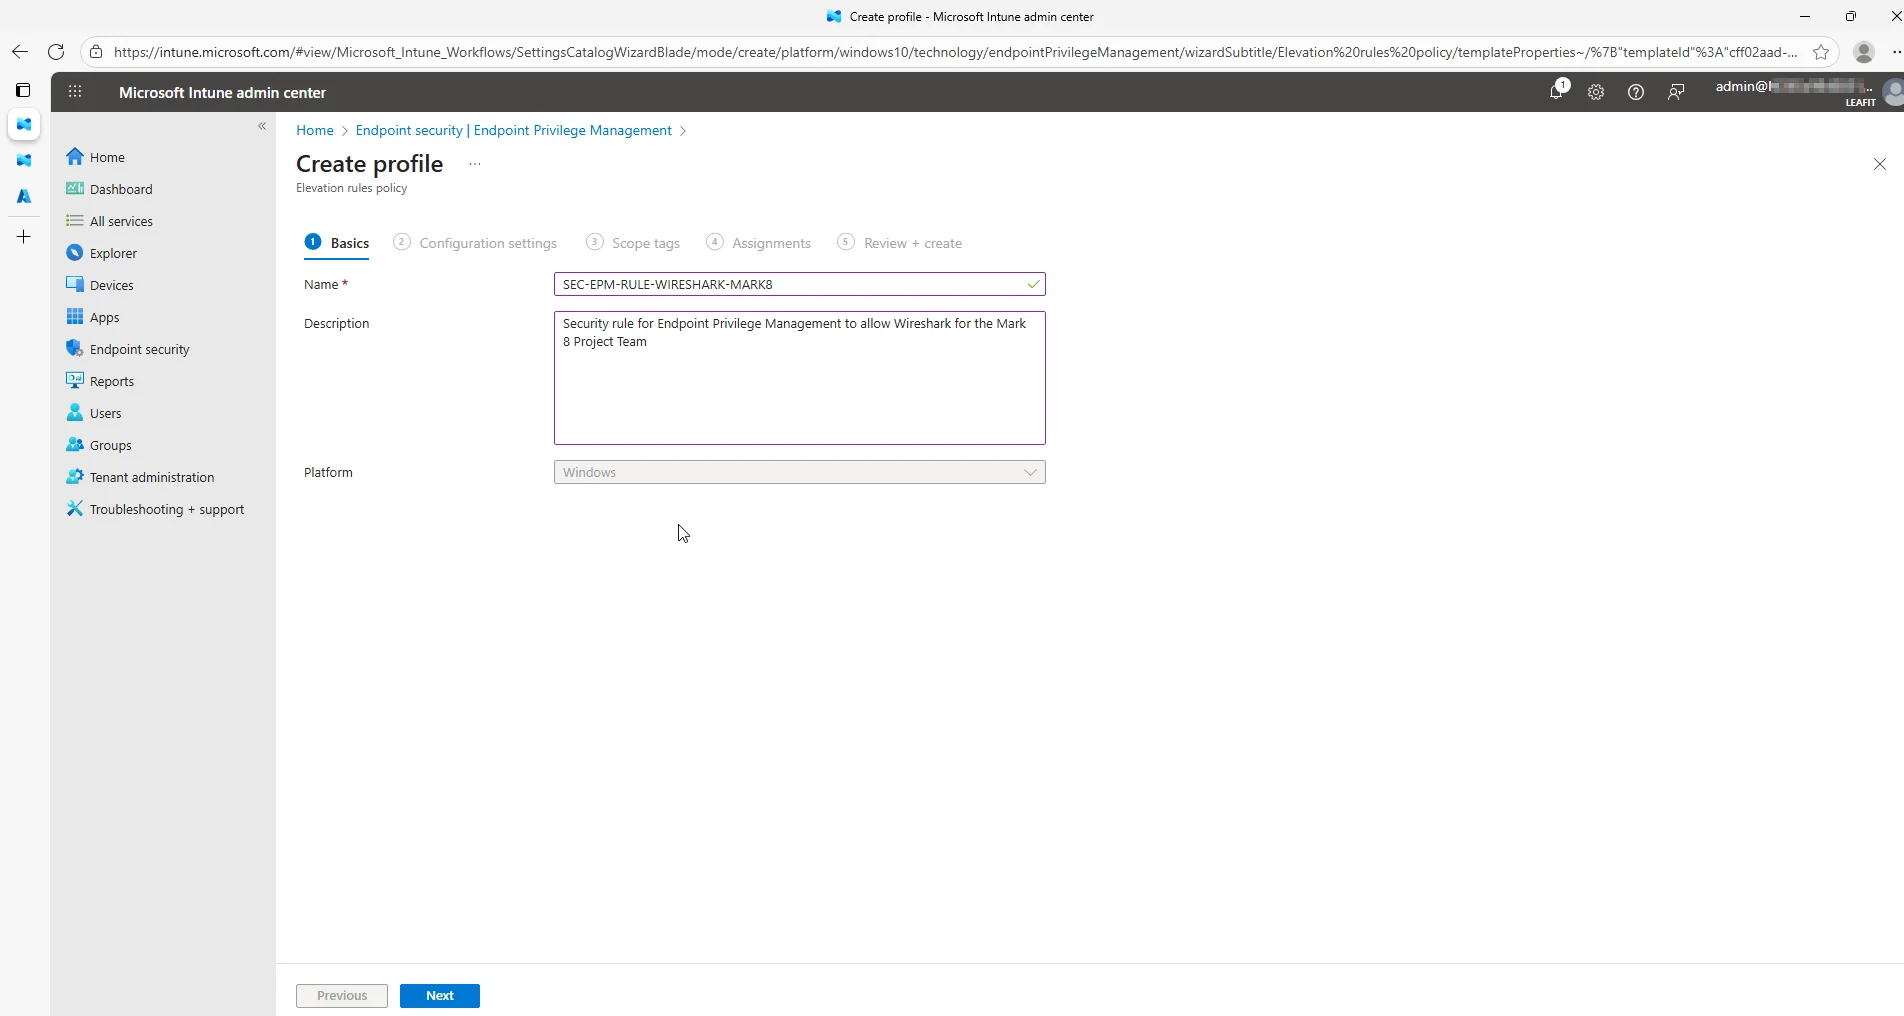Open Tenant administration
This screenshot has width=1904, height=1016.
(x=140, y=477)
